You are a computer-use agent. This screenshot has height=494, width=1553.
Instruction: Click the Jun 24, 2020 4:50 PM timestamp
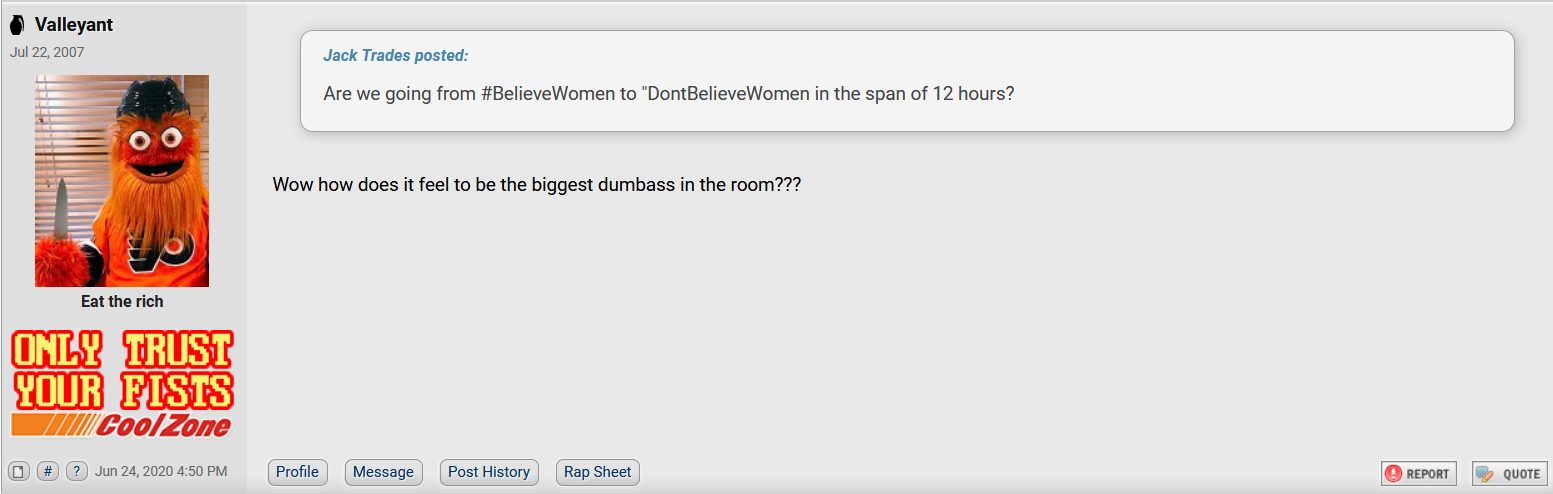tap(161, 471)
